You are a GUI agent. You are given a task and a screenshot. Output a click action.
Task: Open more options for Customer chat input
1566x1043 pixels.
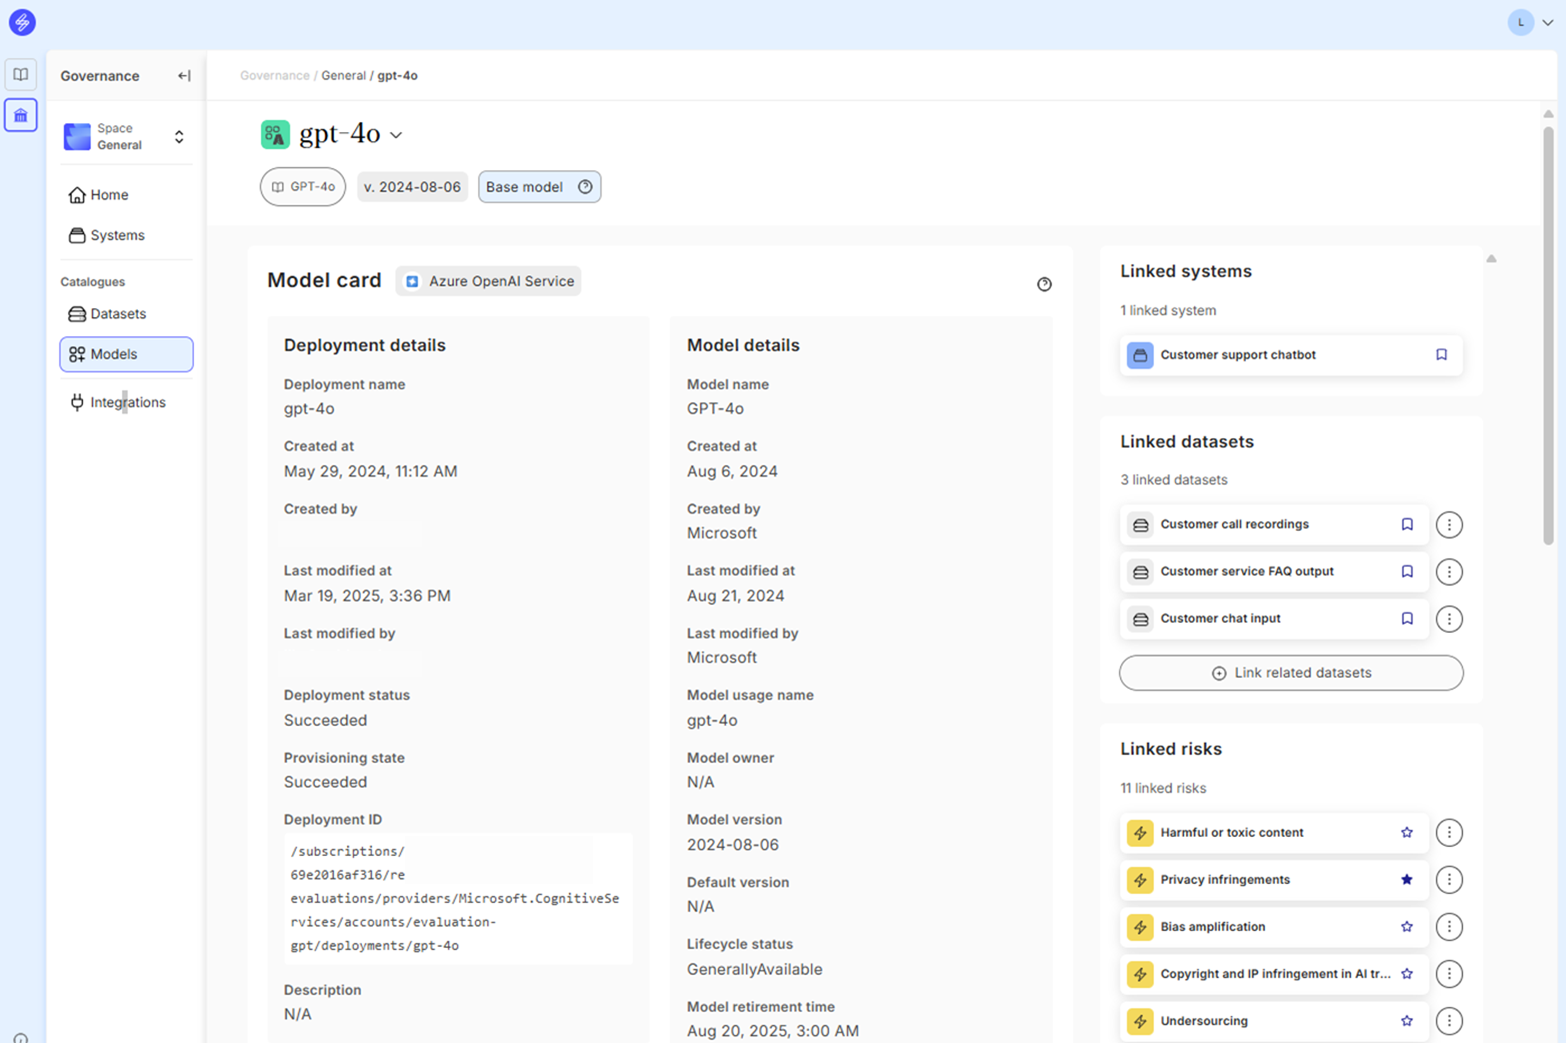click(x=1449, y=619)
